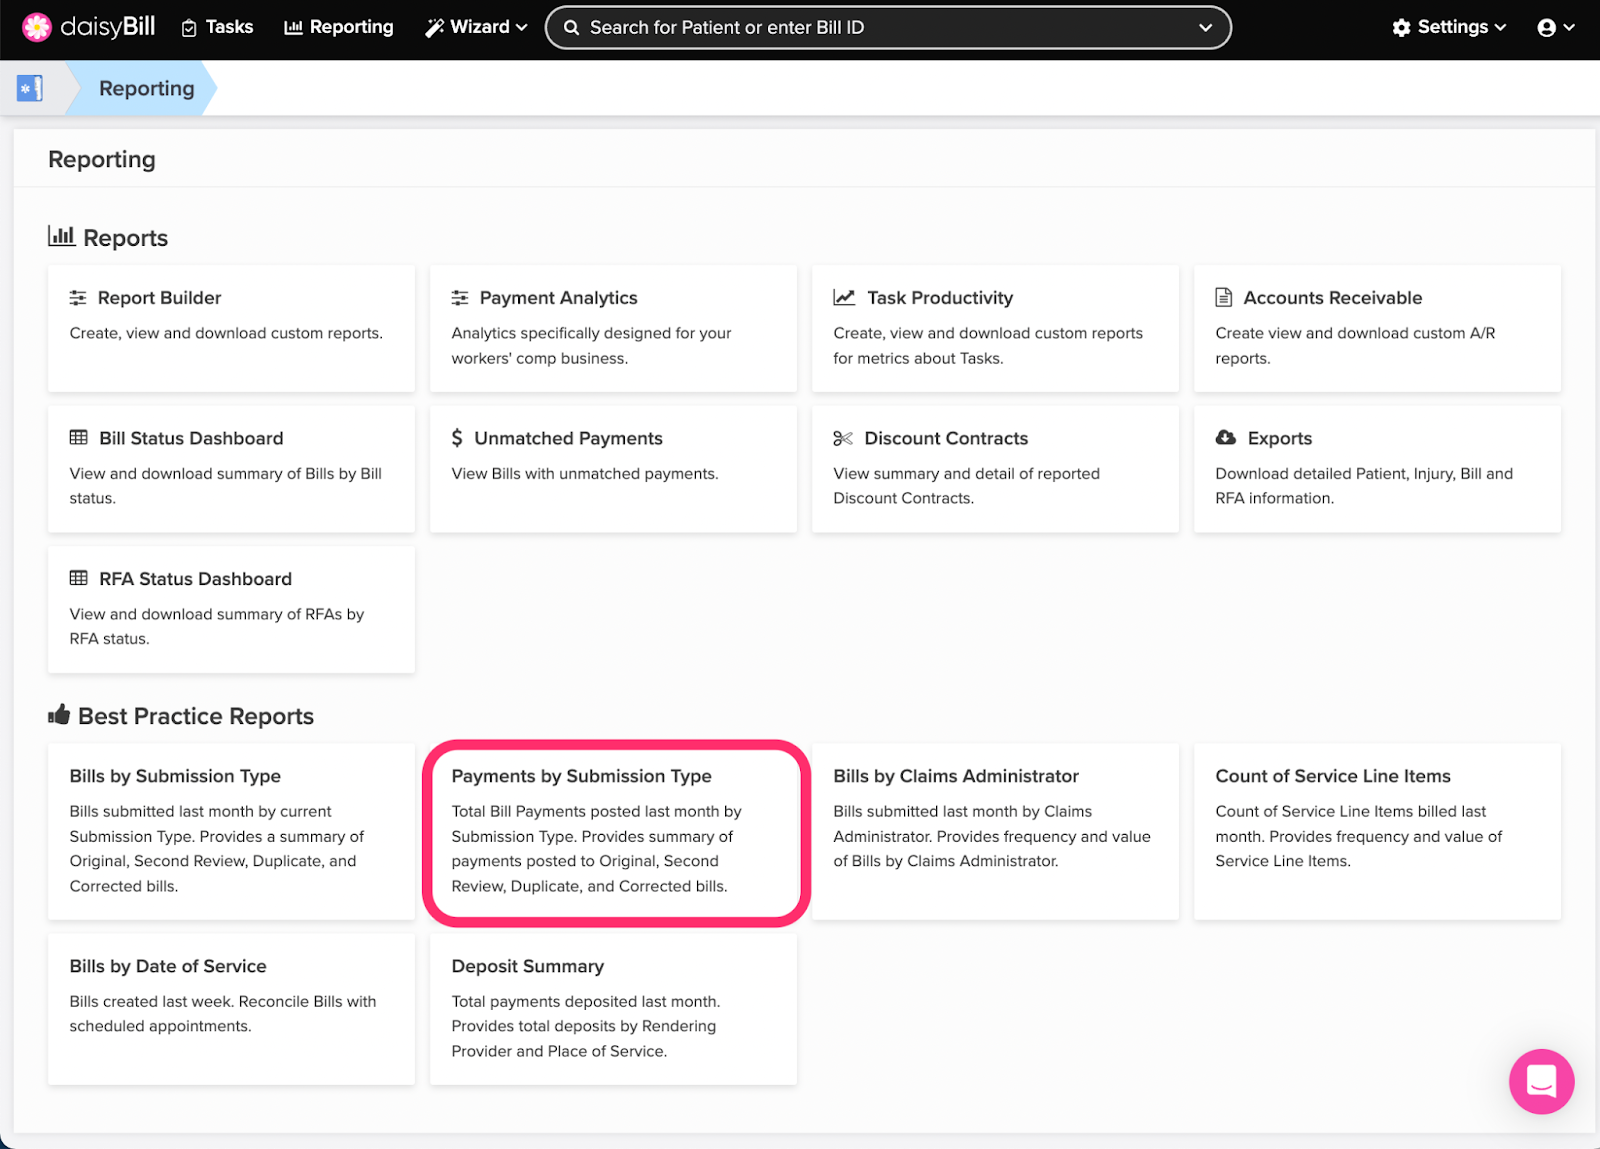Expand the search bar dropdown arrow
Viewport: 1600px width, 1149px height.
[1205, 28]
